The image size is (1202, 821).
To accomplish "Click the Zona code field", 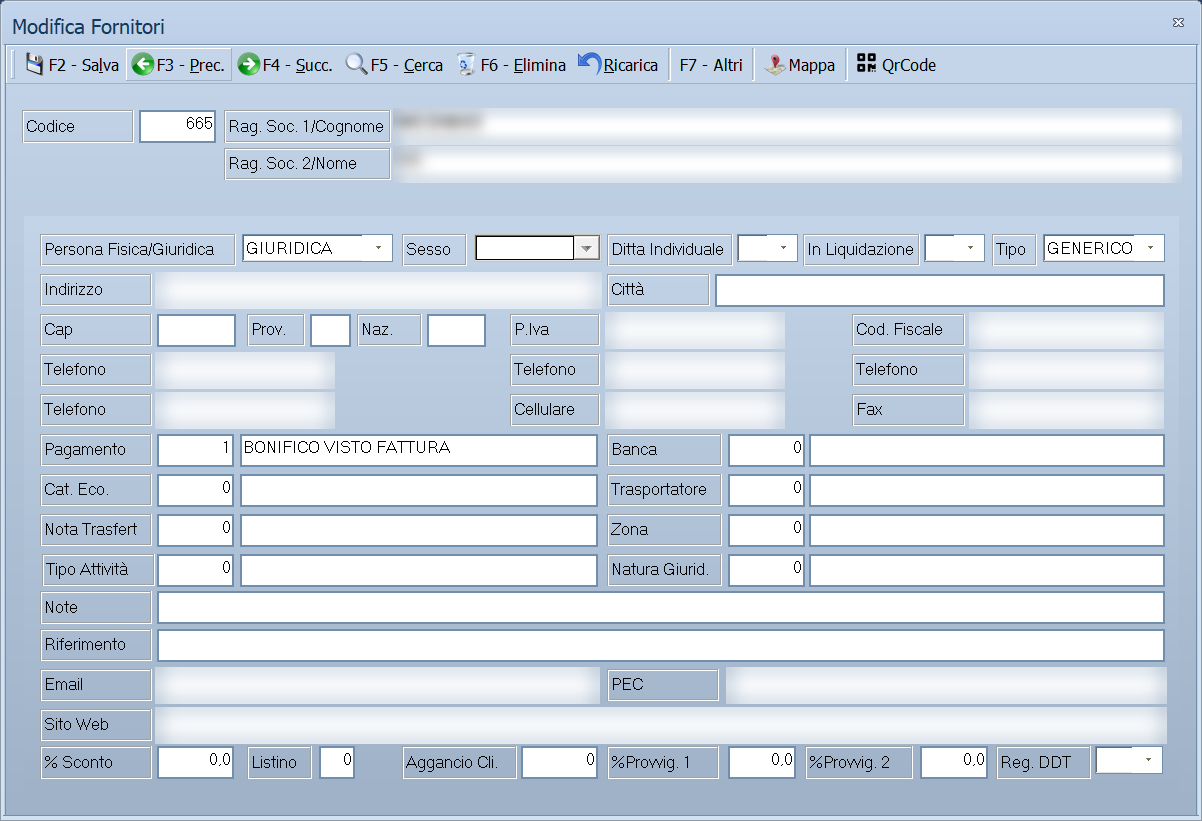I will click(767, 530).
